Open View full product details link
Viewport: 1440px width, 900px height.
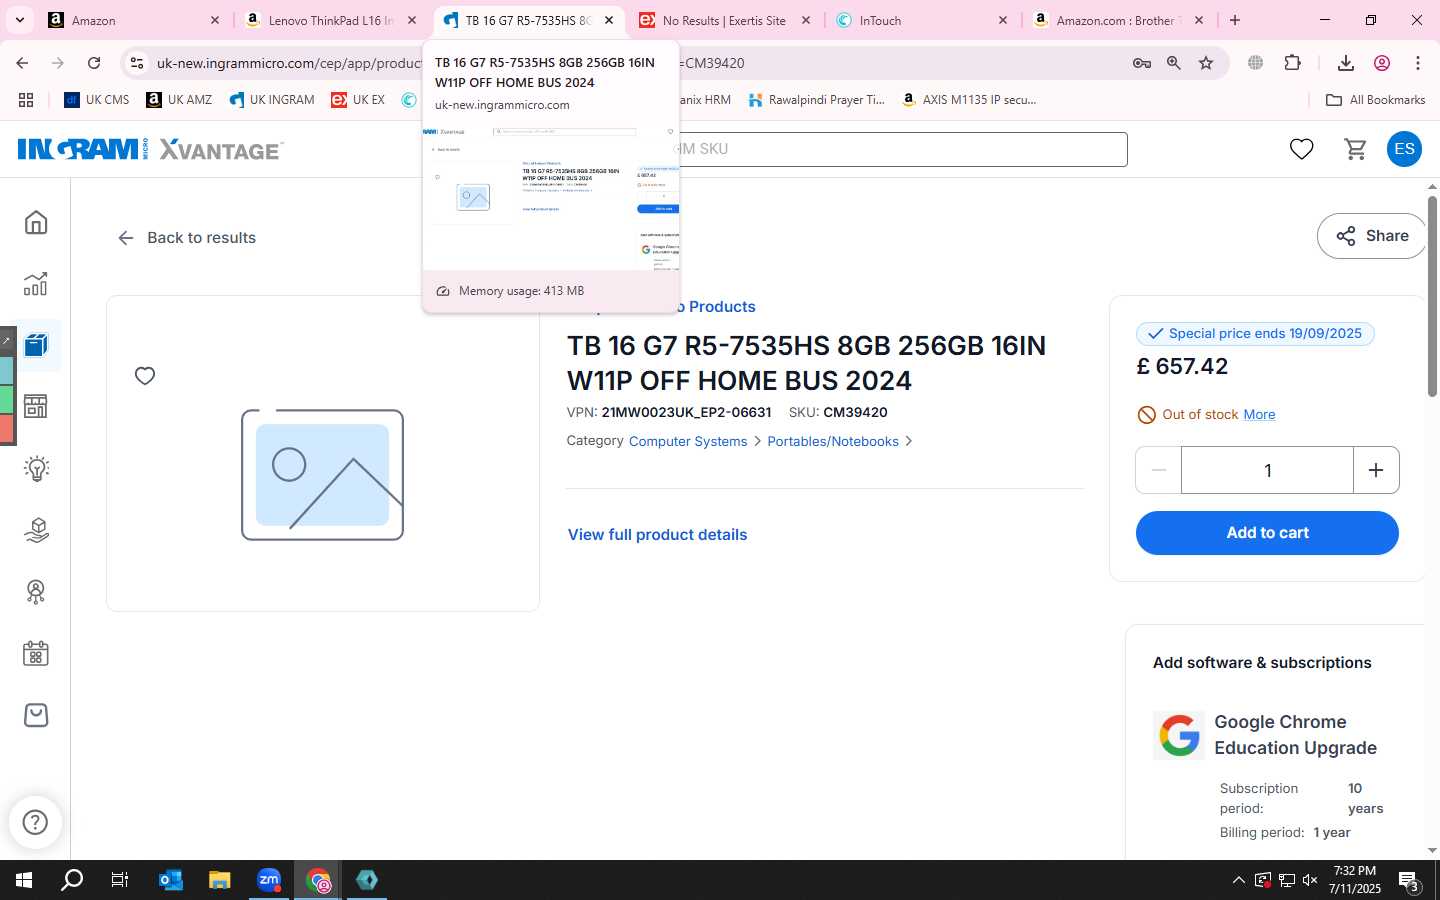(657, 535)
